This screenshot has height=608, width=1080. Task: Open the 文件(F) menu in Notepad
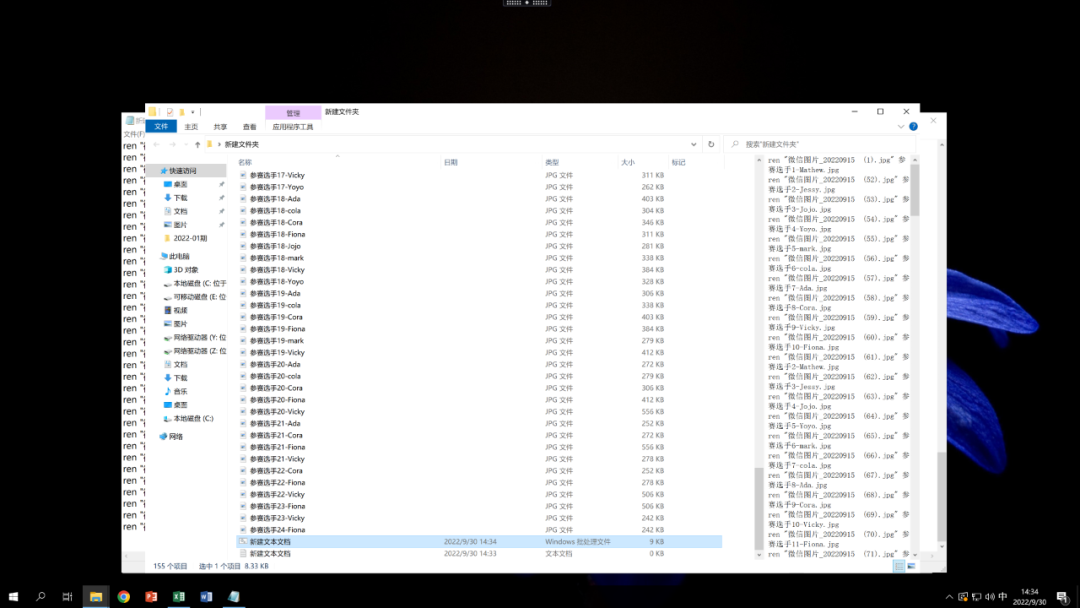point(134,134)
